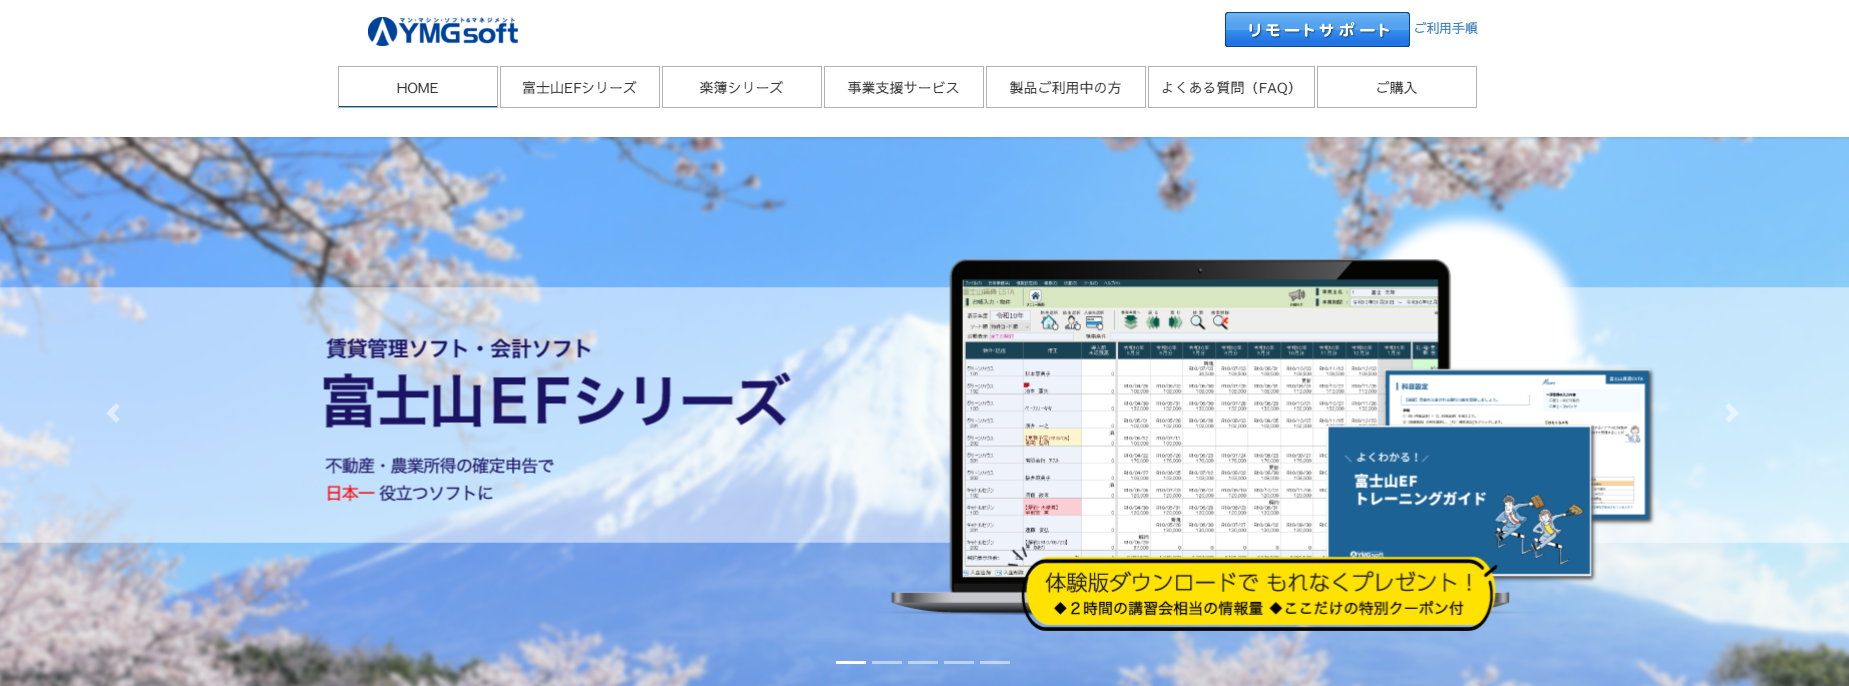This screenshot has width=1849, height=686.
Task: Open the 富士山EFシリーズ menu
Action: [x=579, y=87]
